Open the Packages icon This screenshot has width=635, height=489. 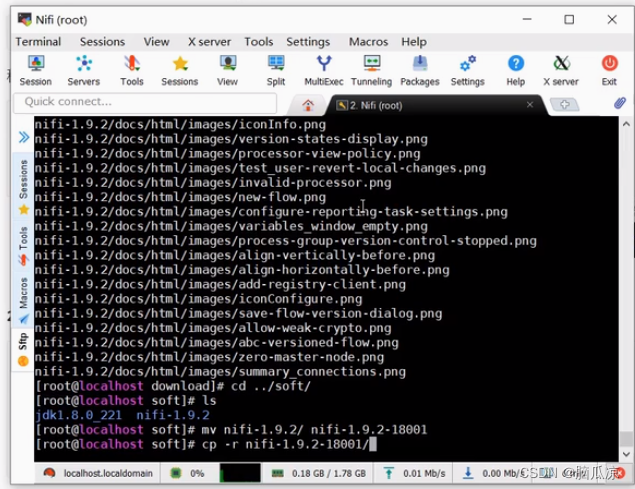(x=420, y=70)
